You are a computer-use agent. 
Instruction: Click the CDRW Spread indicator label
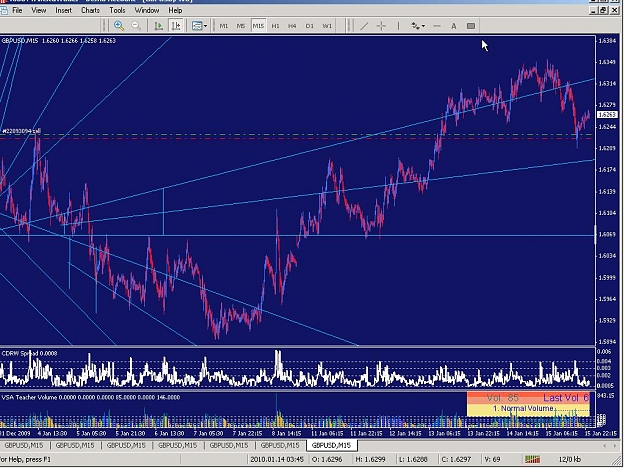(x=29, y=353)
